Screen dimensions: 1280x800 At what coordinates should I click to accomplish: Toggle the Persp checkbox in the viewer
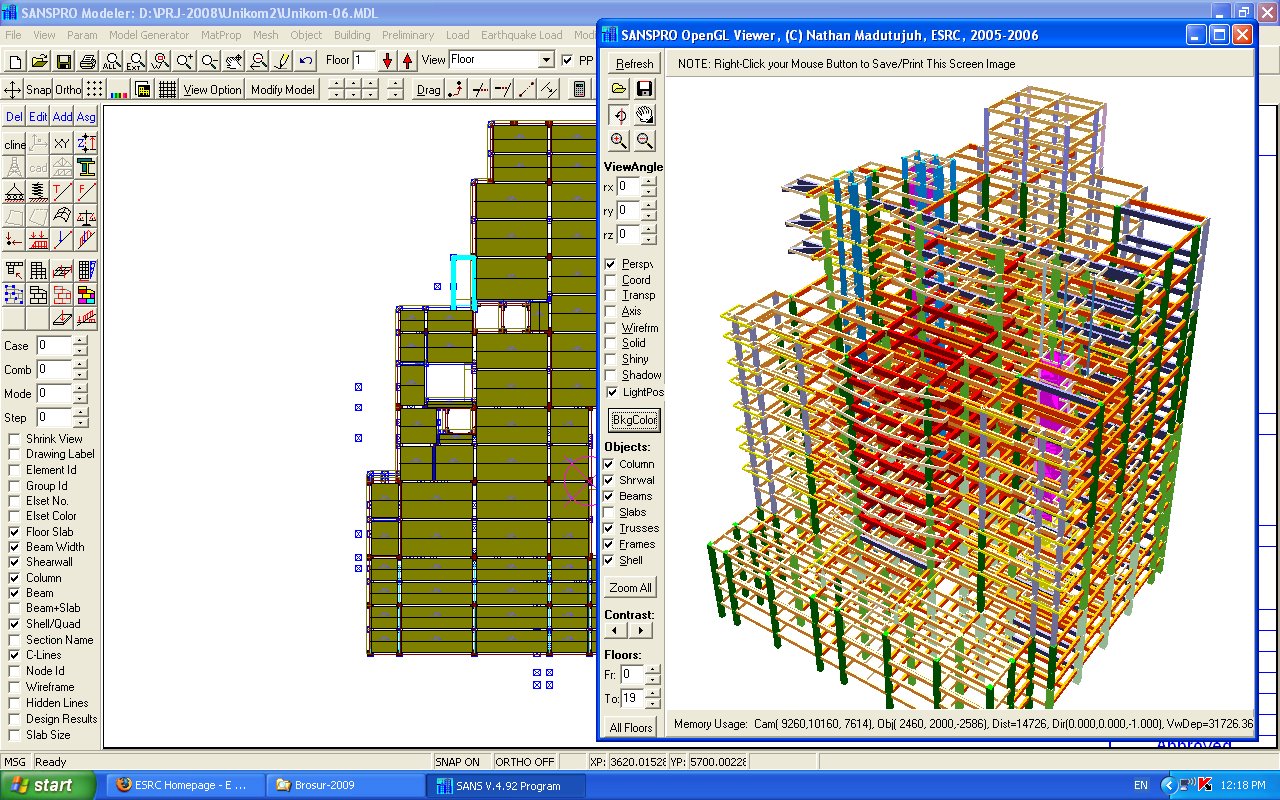click(611, 264)
